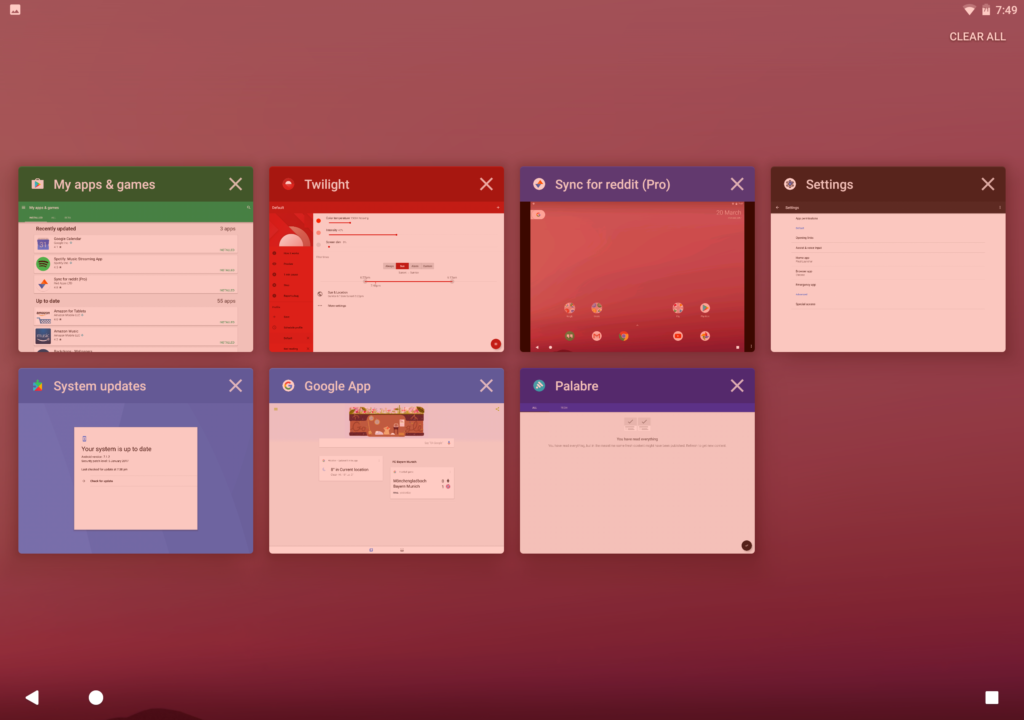The width and height of the screenshot is (1024, 720).
Task: Tap the Wi-Fi status icon in status bar
Action: click(969, 10)
